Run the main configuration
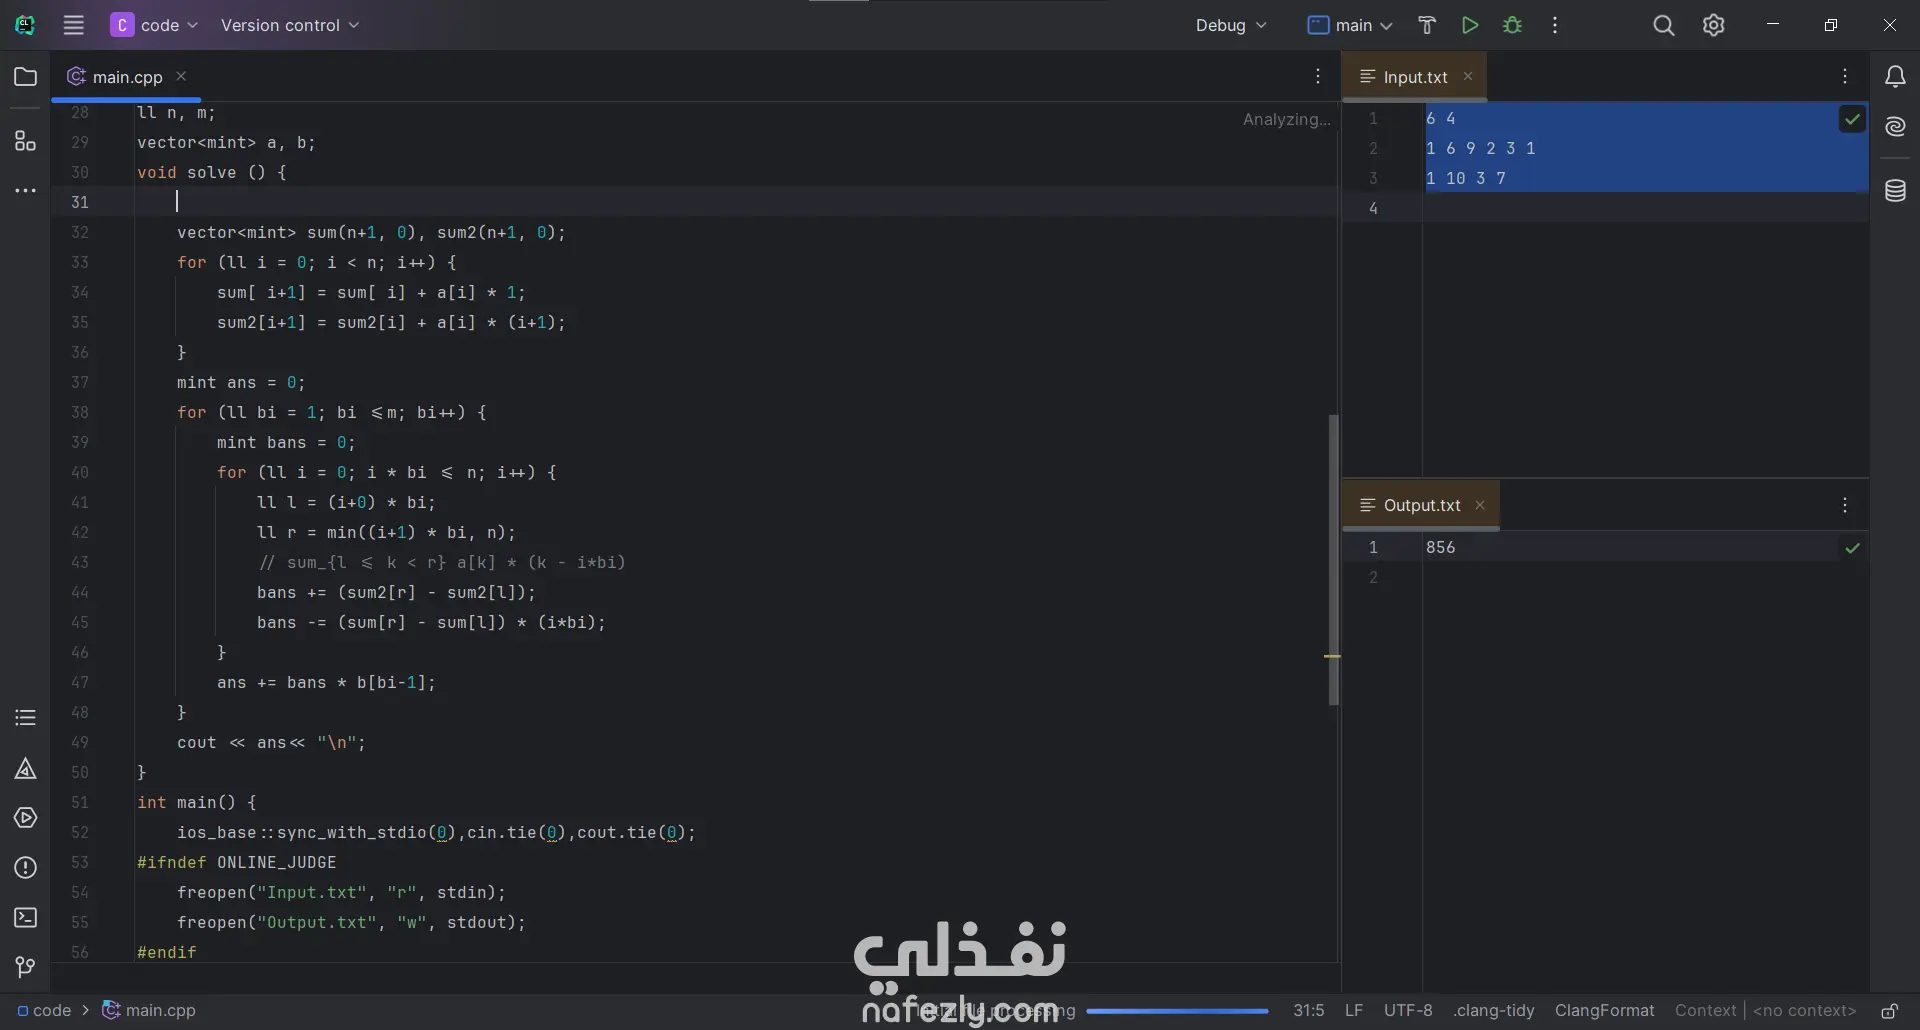This screenshot has height=1030, width=1920. coord(1470,25)
